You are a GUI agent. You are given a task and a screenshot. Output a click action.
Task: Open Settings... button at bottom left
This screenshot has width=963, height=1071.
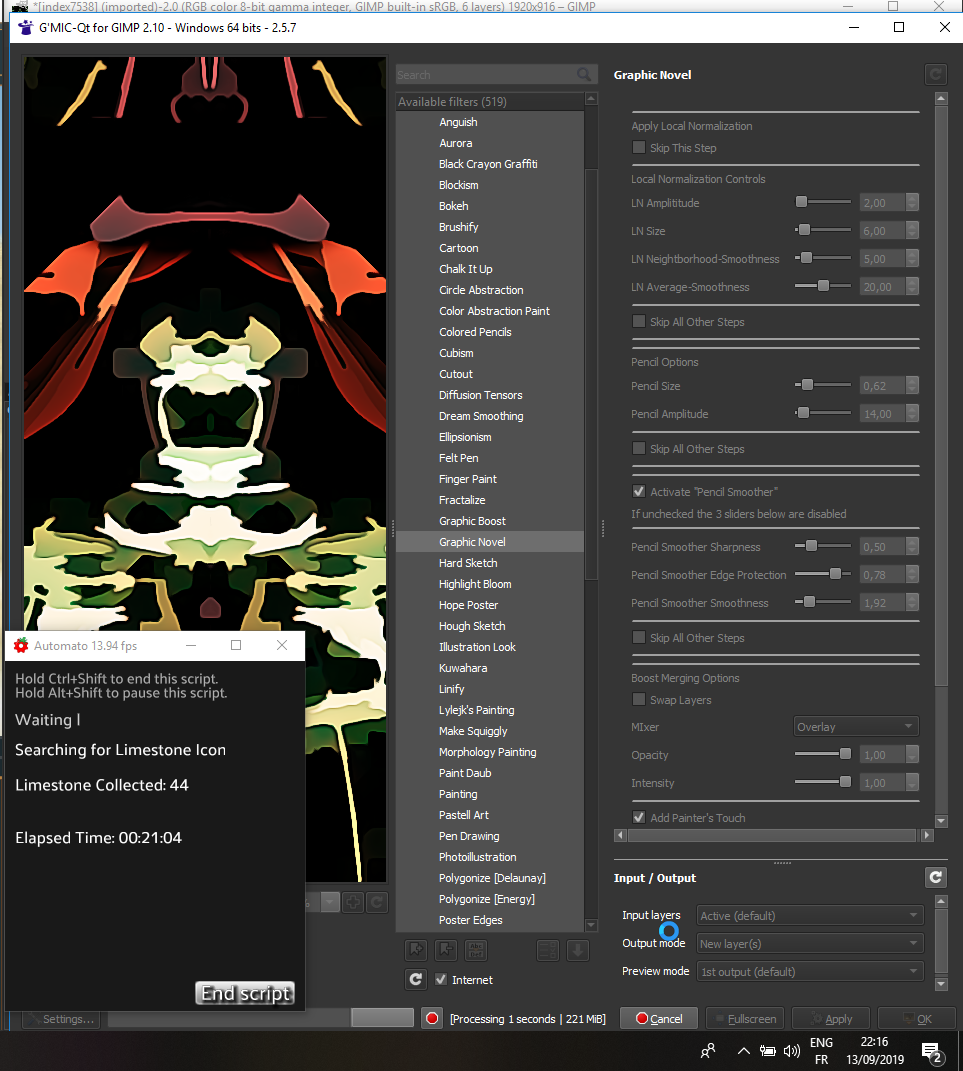coord(61,1018)
